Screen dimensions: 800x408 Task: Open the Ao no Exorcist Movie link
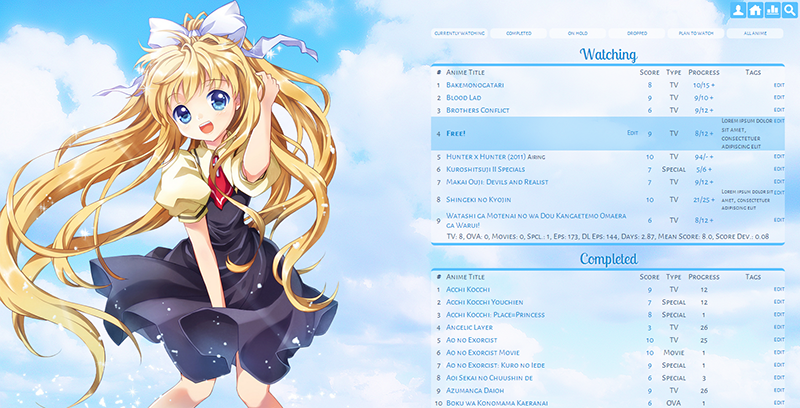point(483,353)
